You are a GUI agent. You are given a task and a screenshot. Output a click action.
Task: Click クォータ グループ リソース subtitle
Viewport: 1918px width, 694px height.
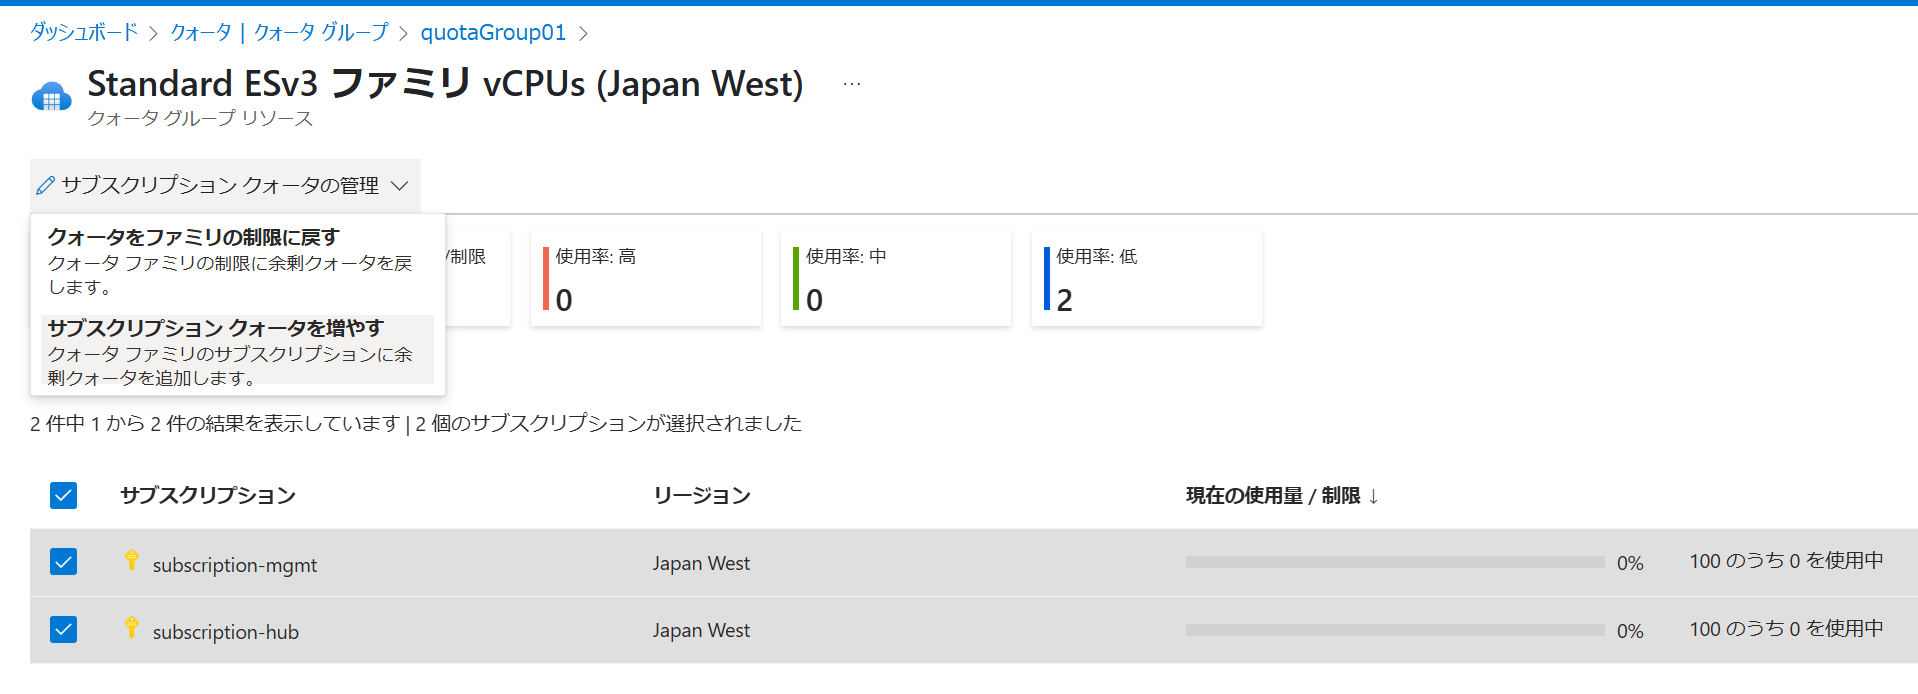(200, 119)
